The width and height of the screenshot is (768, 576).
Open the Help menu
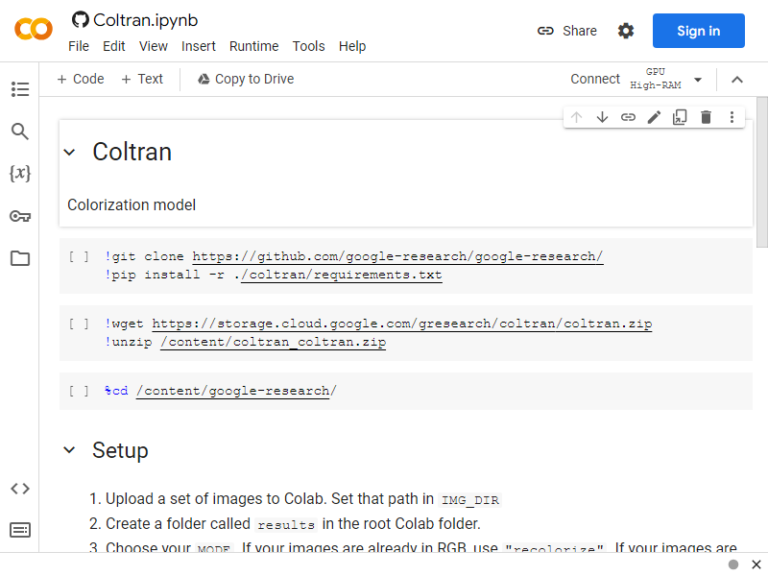[x=352, y=46]
